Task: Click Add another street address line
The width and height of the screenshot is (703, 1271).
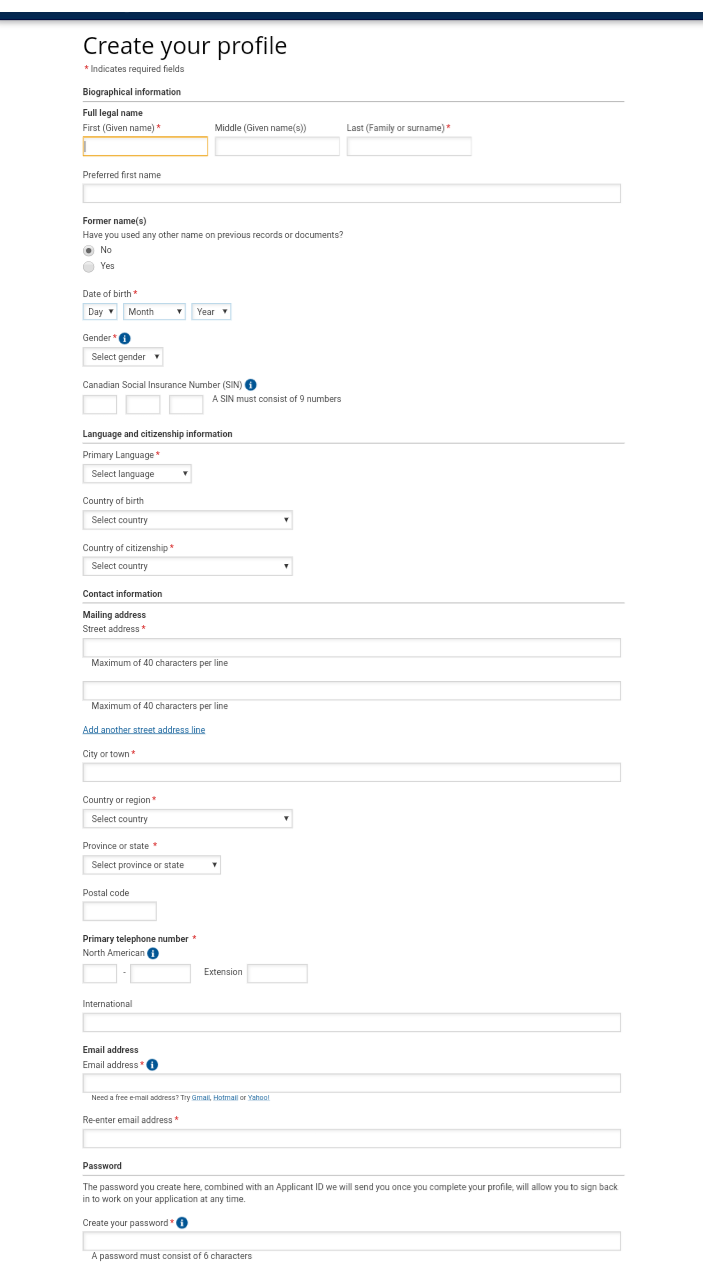Action: coord(144,730)
